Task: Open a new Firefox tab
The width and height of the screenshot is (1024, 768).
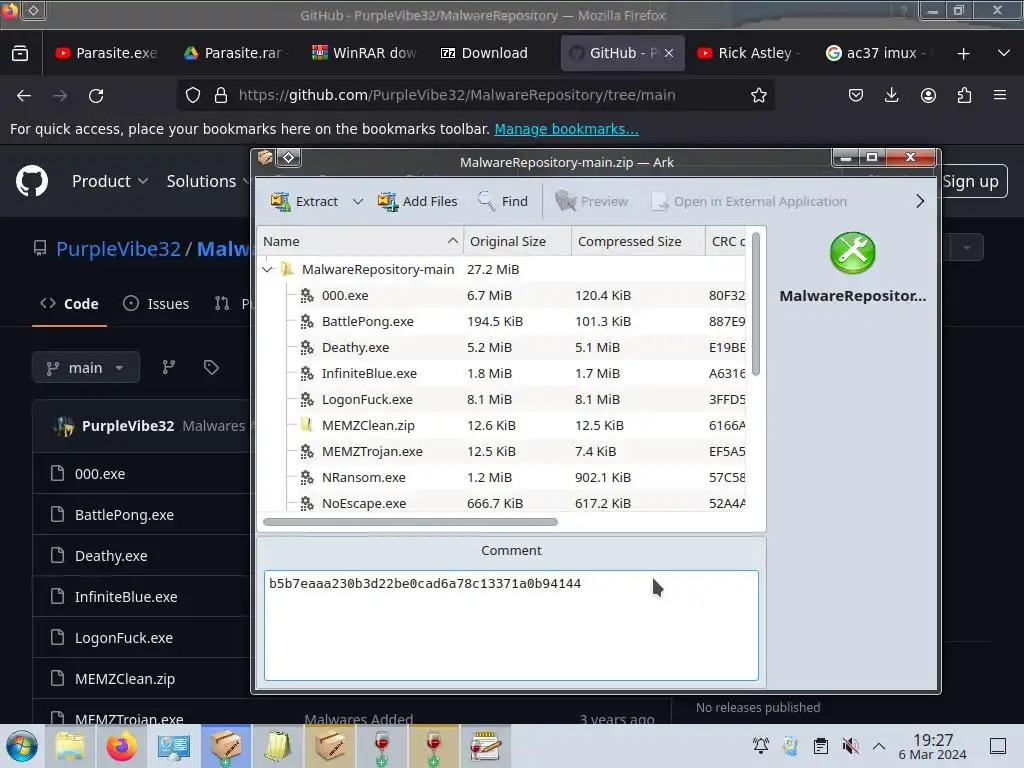Action: click(x=963, y=54)
